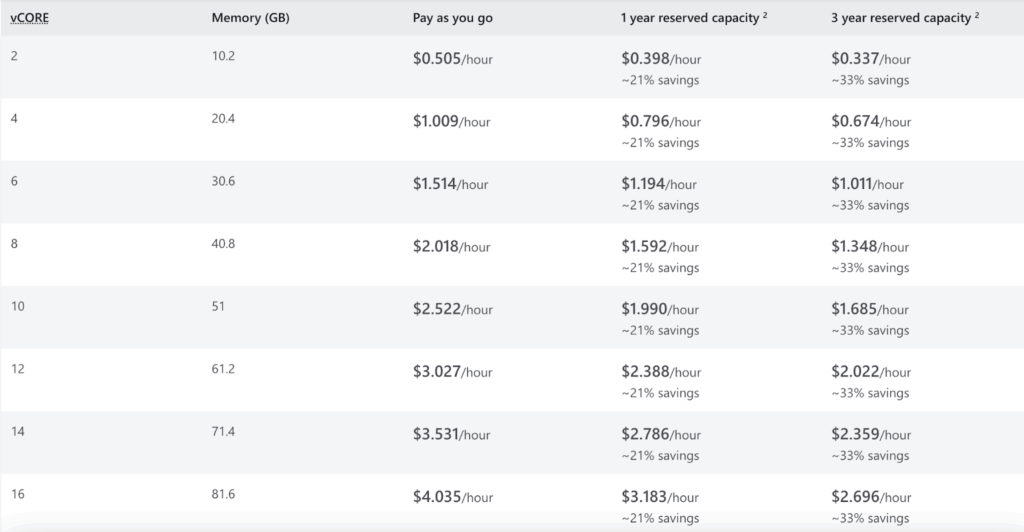Click the 16 vCore row label
Viewport: 1024px width, 532px height.
point(18,493)
